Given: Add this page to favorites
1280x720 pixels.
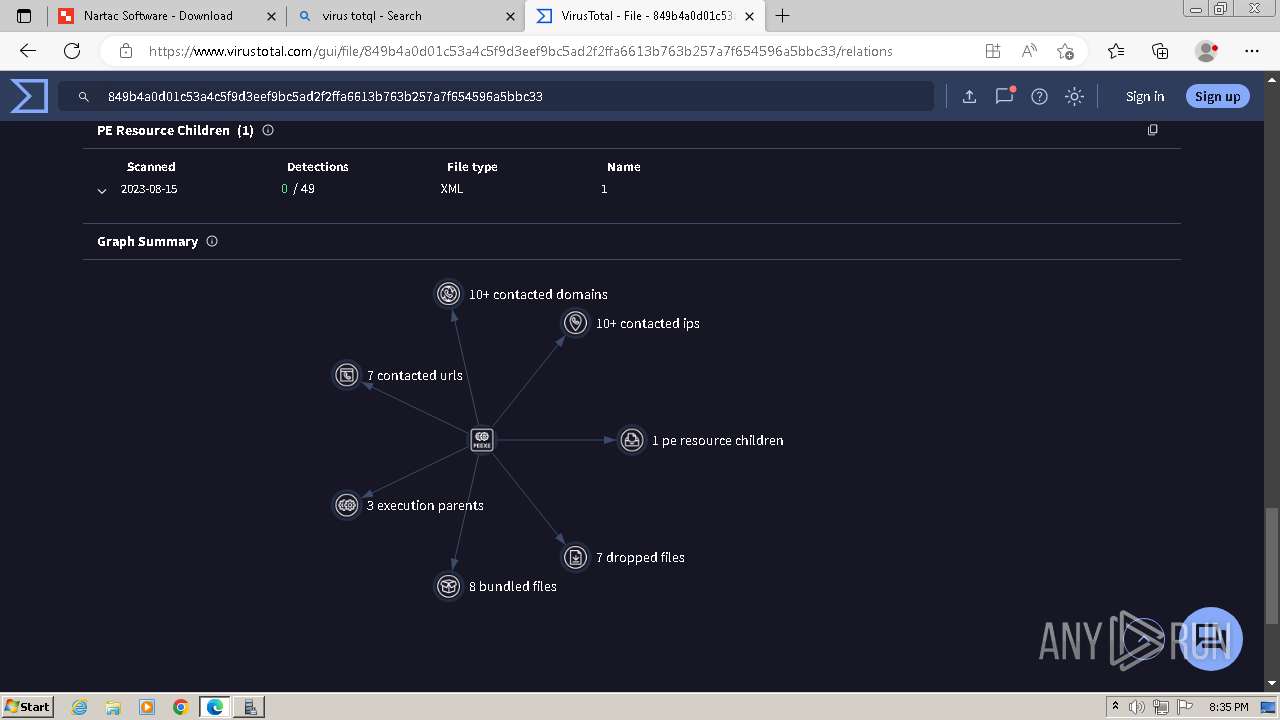Looking at the screenshot, I should (x=1065, y=51).
